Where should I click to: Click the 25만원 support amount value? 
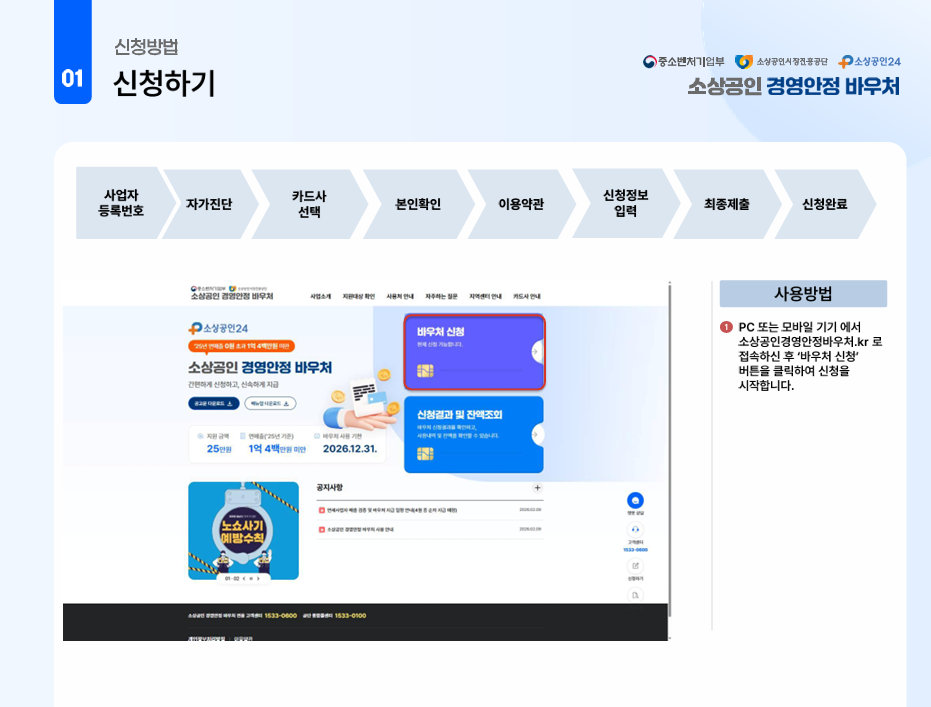[x=219, y=449]
